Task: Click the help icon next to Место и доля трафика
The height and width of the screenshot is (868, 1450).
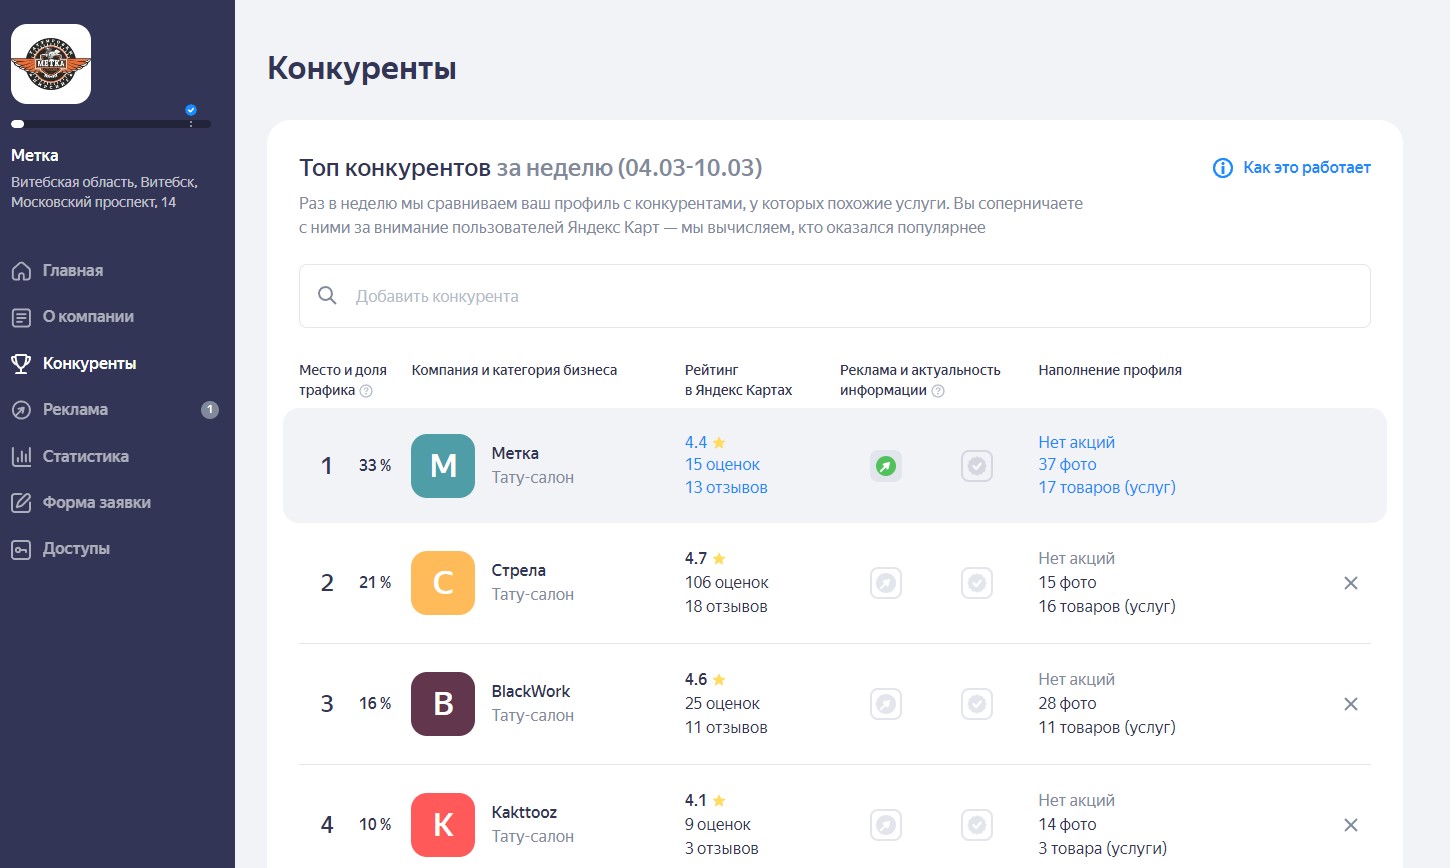Action: (x=366, y=391)
